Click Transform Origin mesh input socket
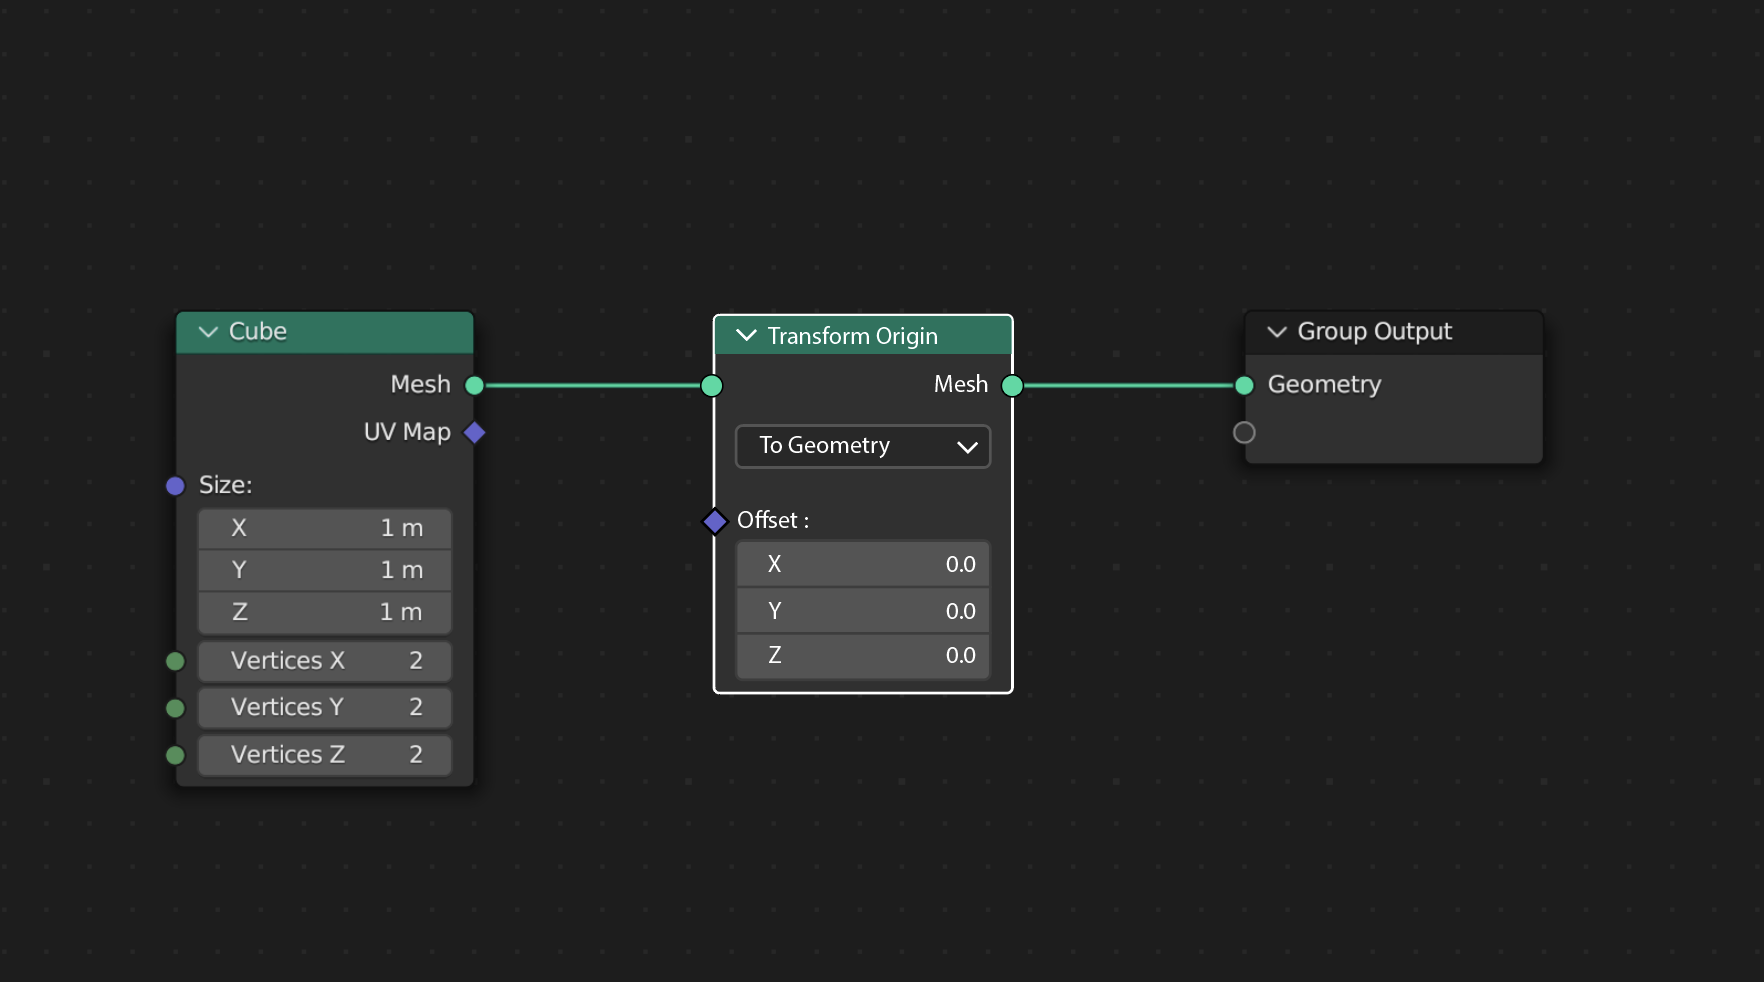This screenshot has height=982, width=1764. 712,386
